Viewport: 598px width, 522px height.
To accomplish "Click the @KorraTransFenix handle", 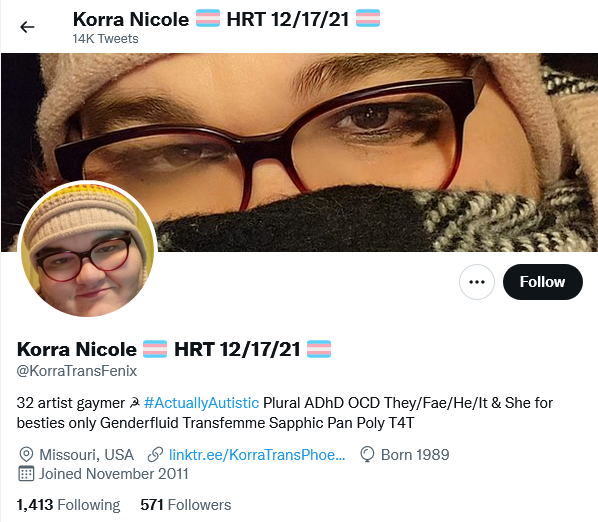I will (x=77, y=371).
